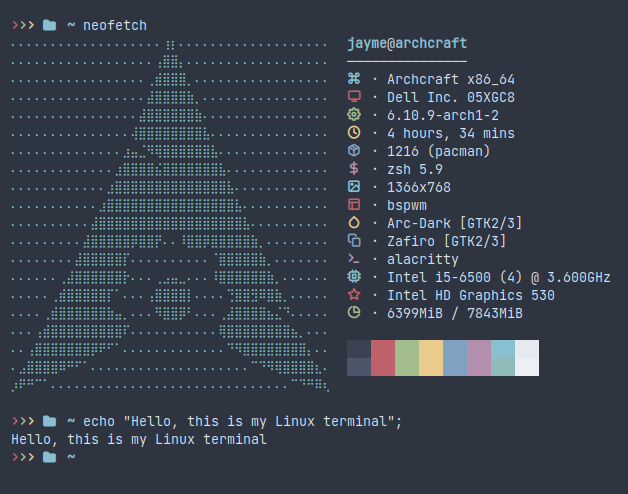This screenshot has height=494, width=628.
Task: Click the folder icon on the neofetch prompt line
Action: click(49, 25)
